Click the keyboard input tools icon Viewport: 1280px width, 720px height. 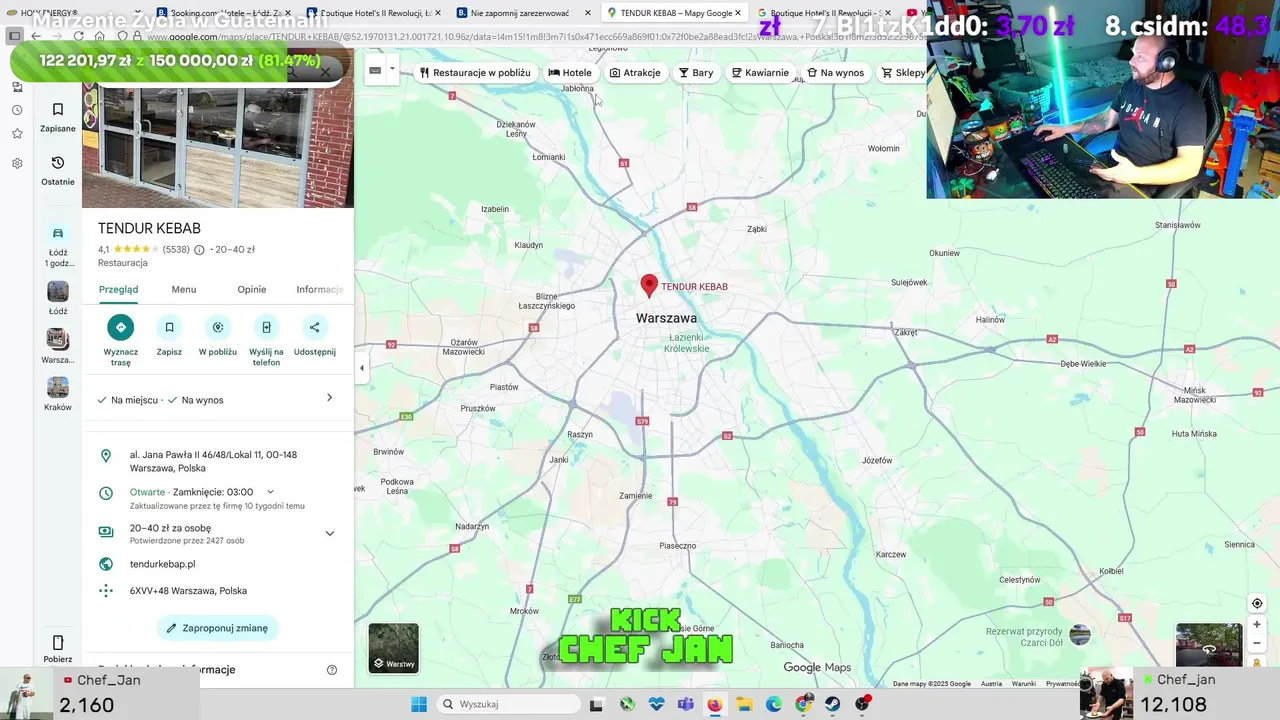coord(375,70)
